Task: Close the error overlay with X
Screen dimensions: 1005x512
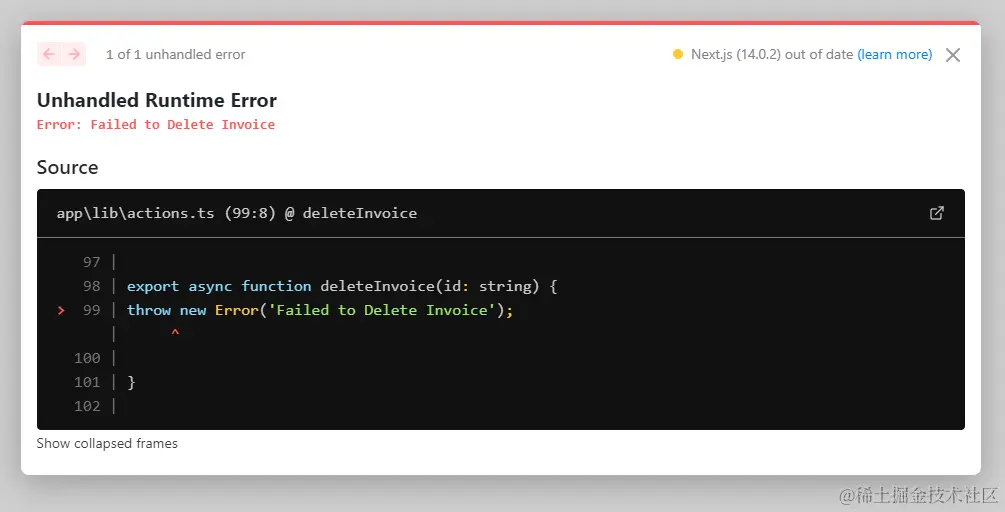Action: pos(952,55)
